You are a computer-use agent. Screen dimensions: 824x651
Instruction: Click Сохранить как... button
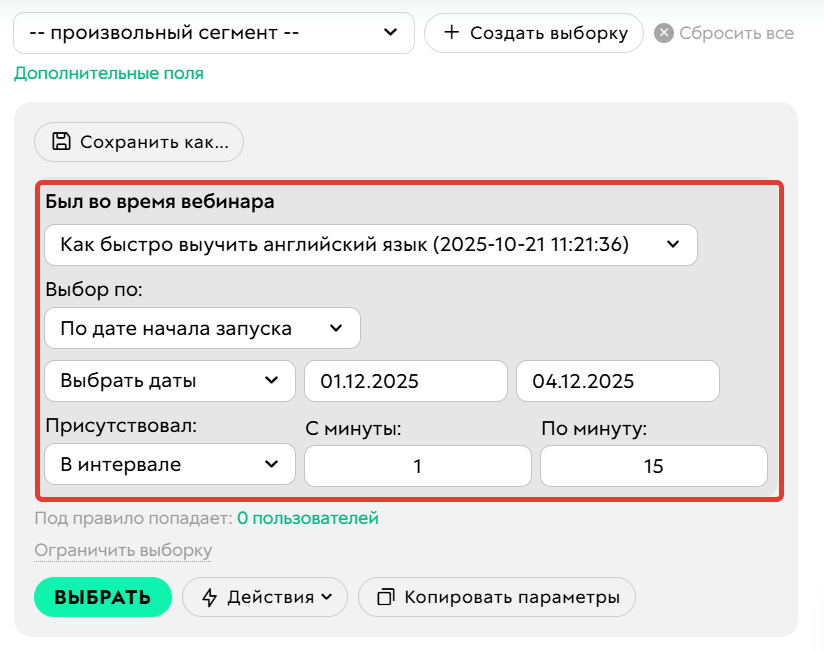point(138,142)
